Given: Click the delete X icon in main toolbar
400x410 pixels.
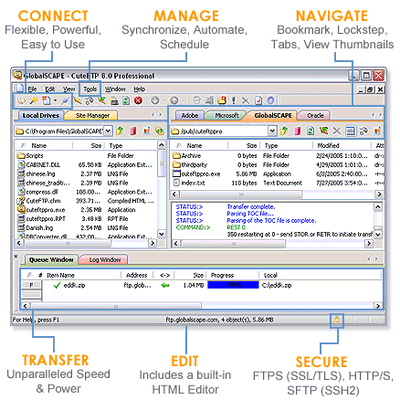Looking at the screenshot, I should (x=245, y=100).
